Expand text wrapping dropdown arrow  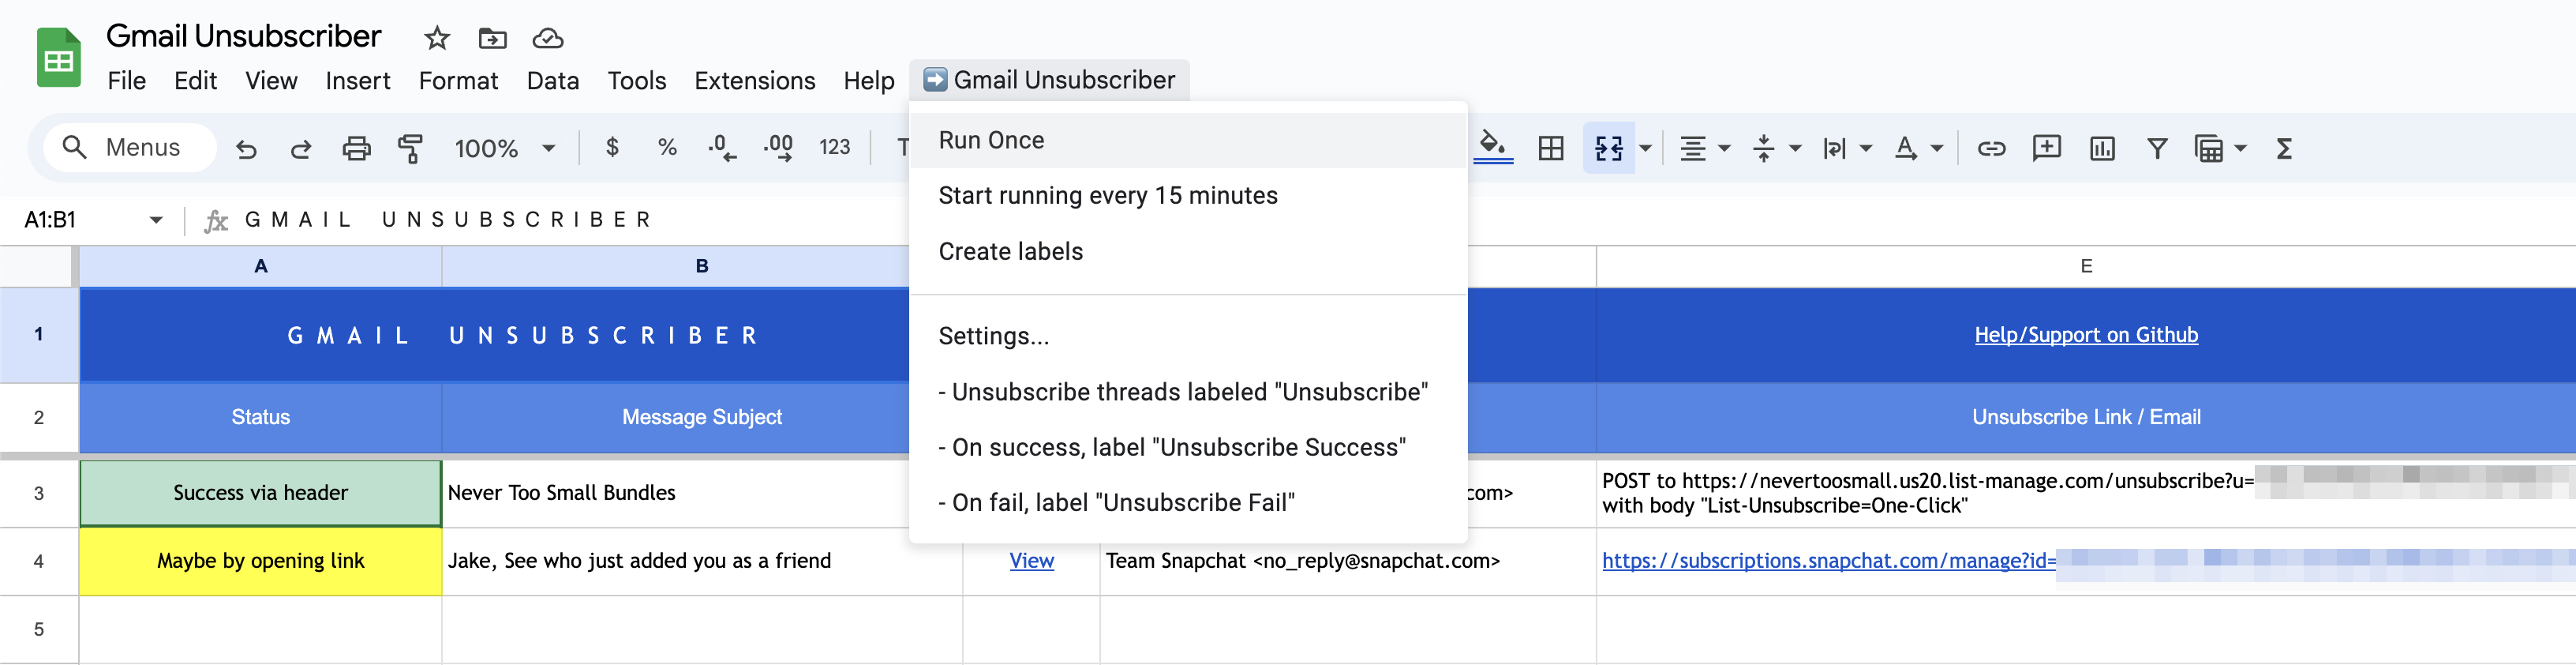click(1865, 148)
